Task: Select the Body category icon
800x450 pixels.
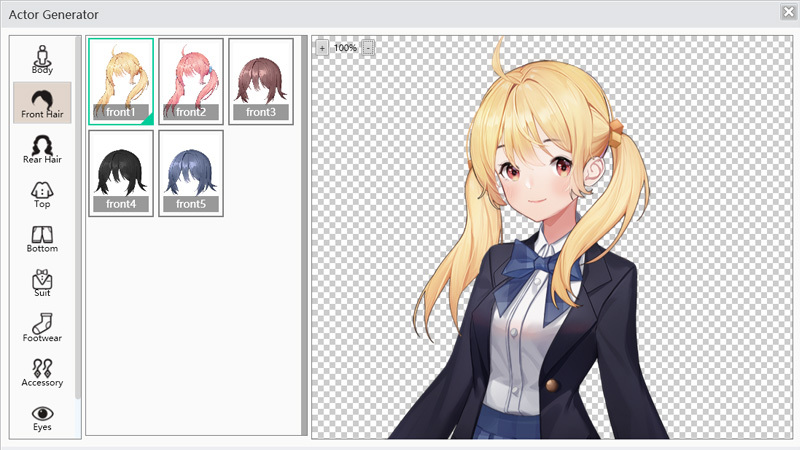Action: 42,58
